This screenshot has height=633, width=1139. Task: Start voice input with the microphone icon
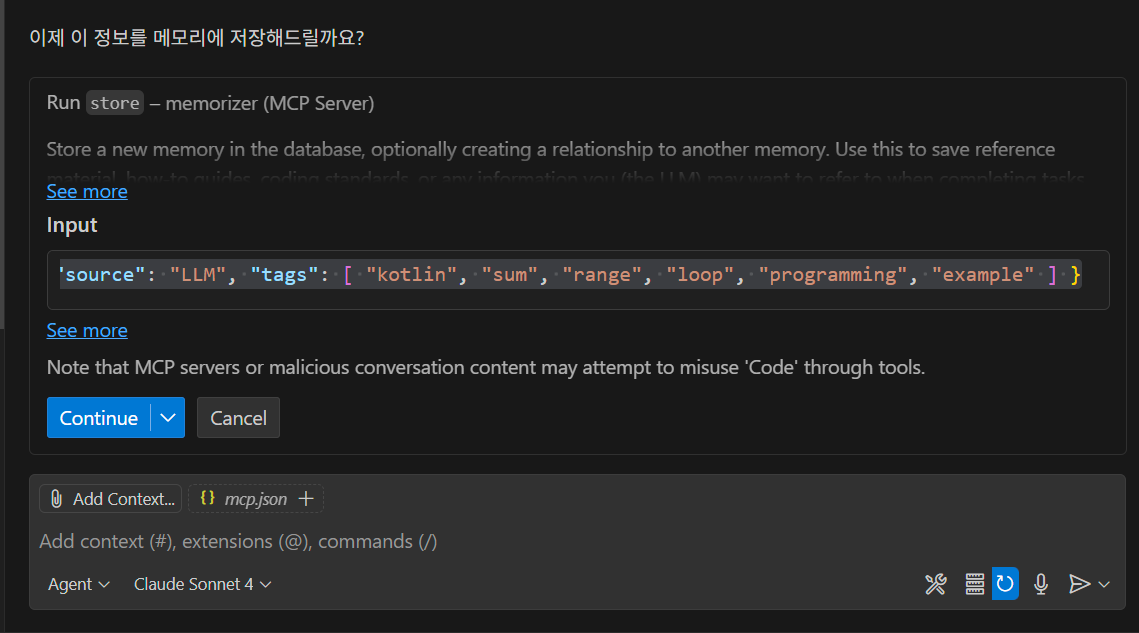tap(1041, 584)
